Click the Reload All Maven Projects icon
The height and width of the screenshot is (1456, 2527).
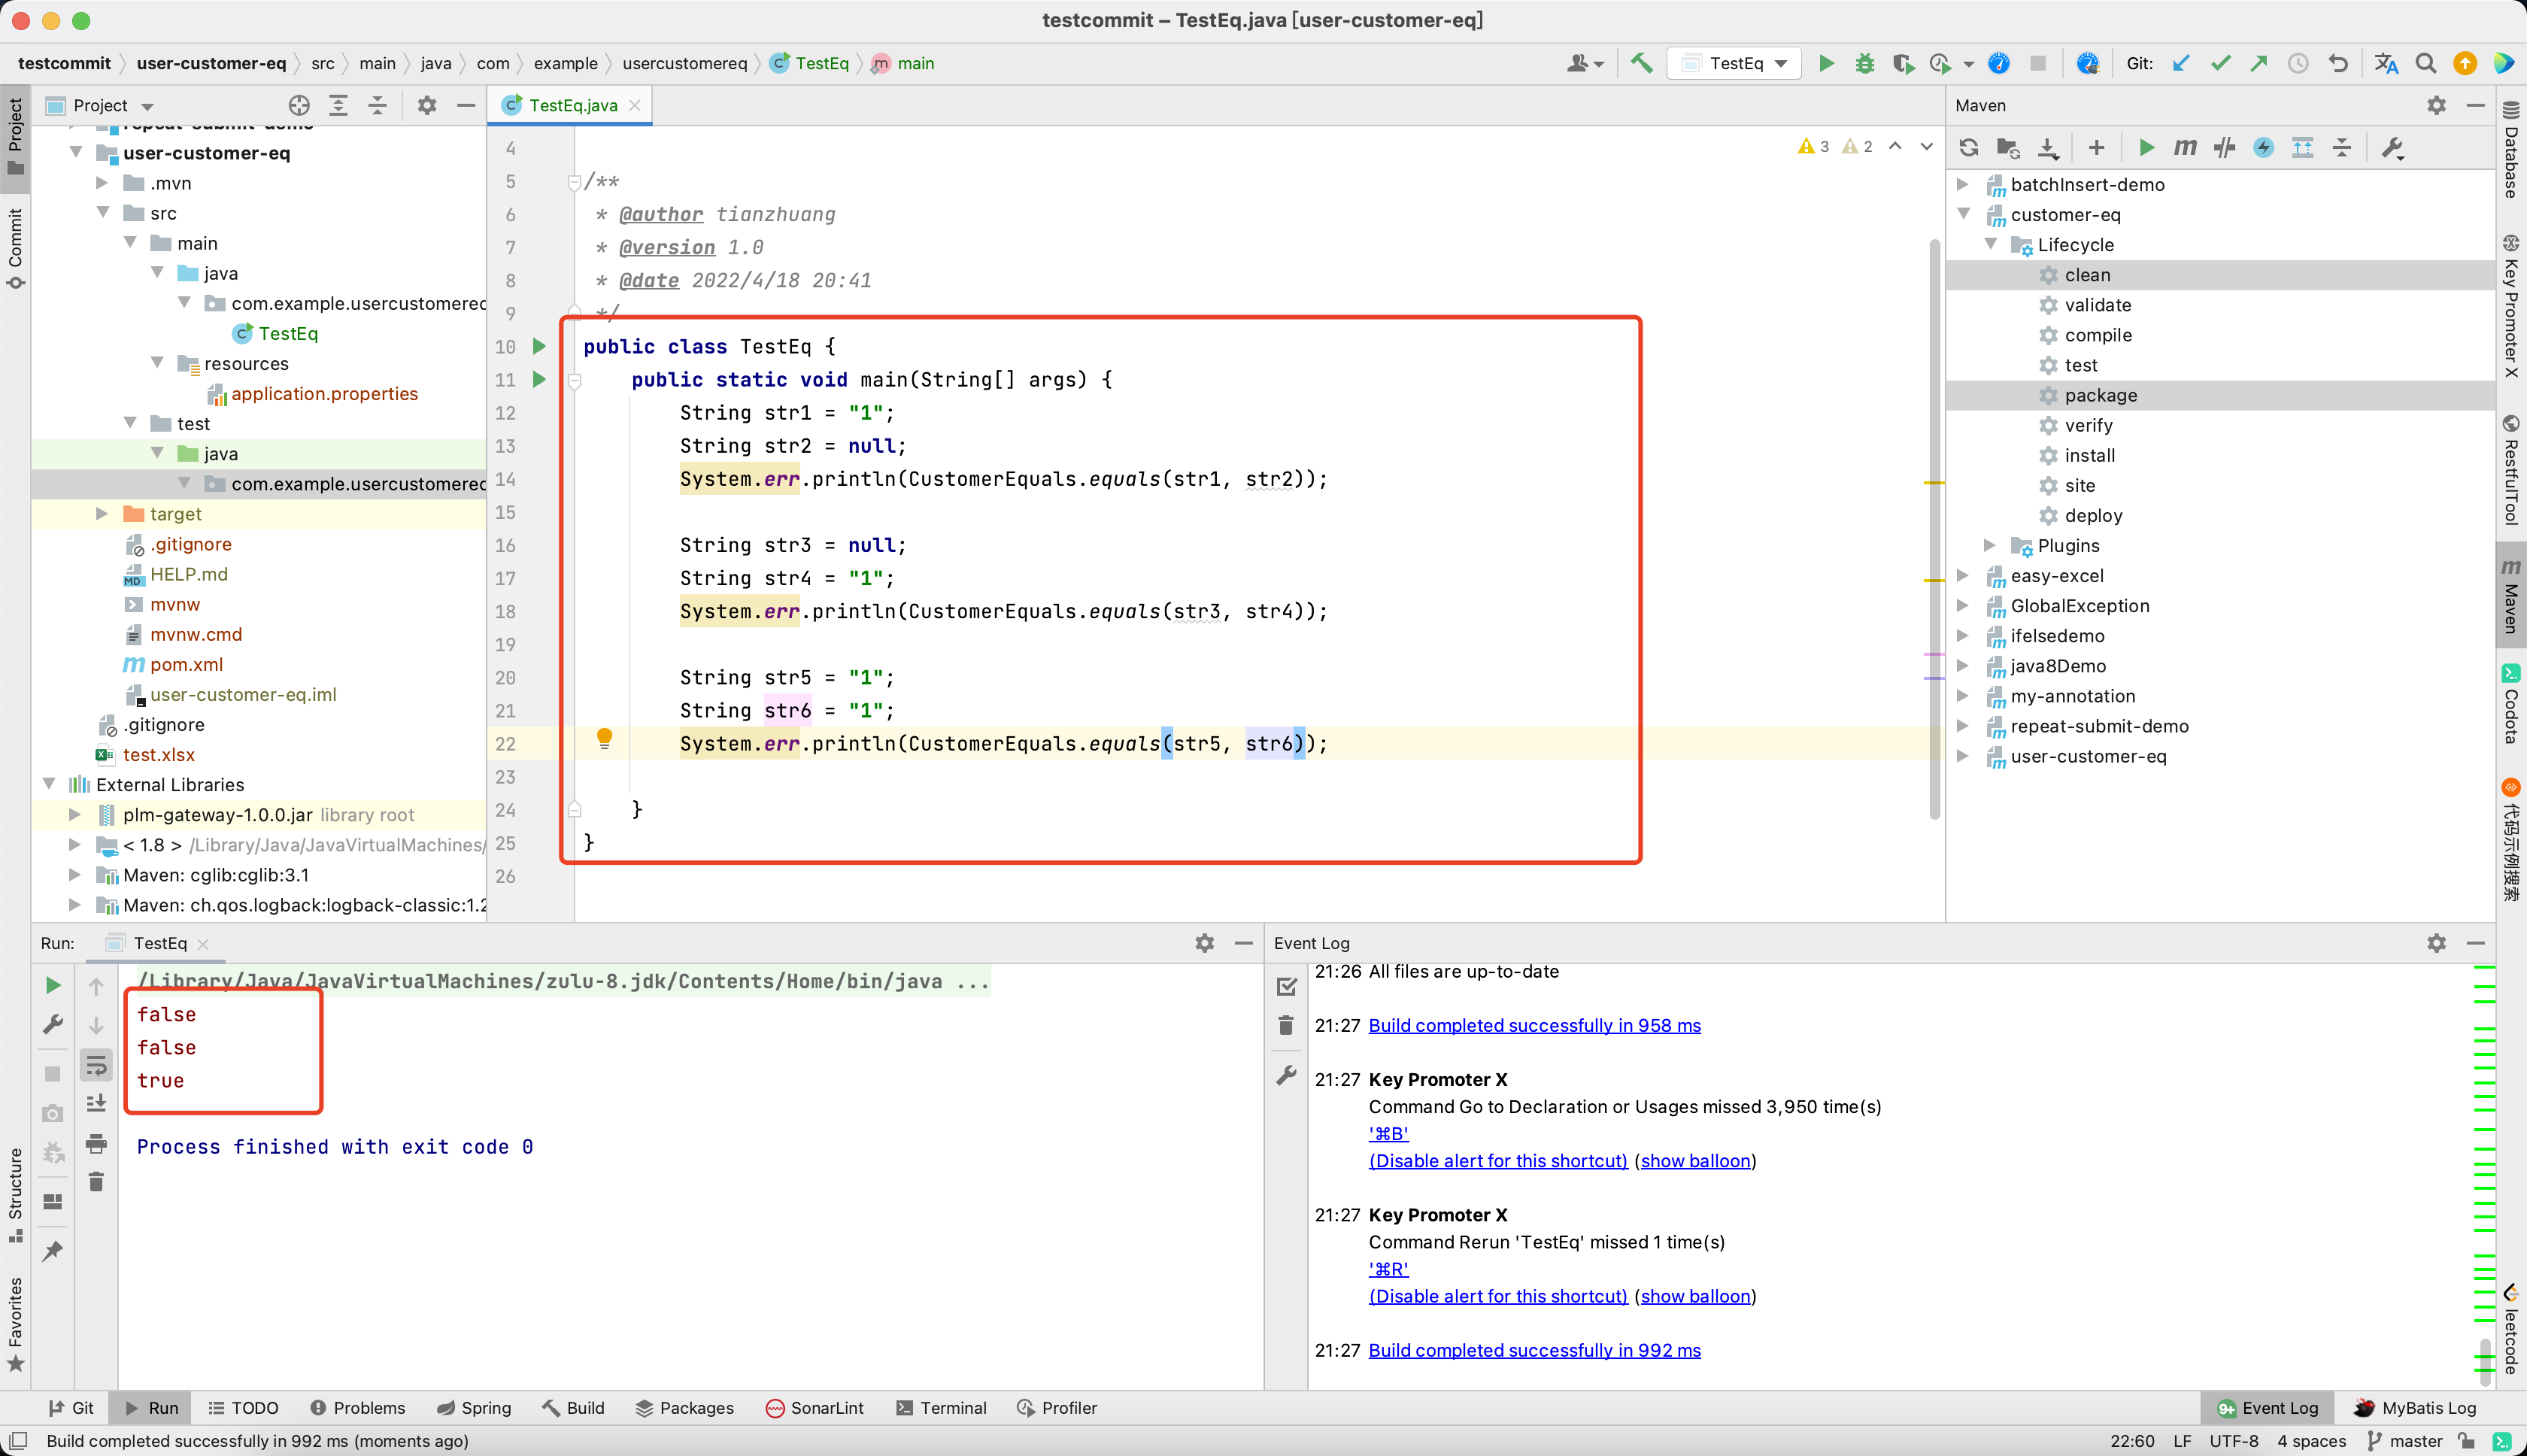(x=1969, y=148)
